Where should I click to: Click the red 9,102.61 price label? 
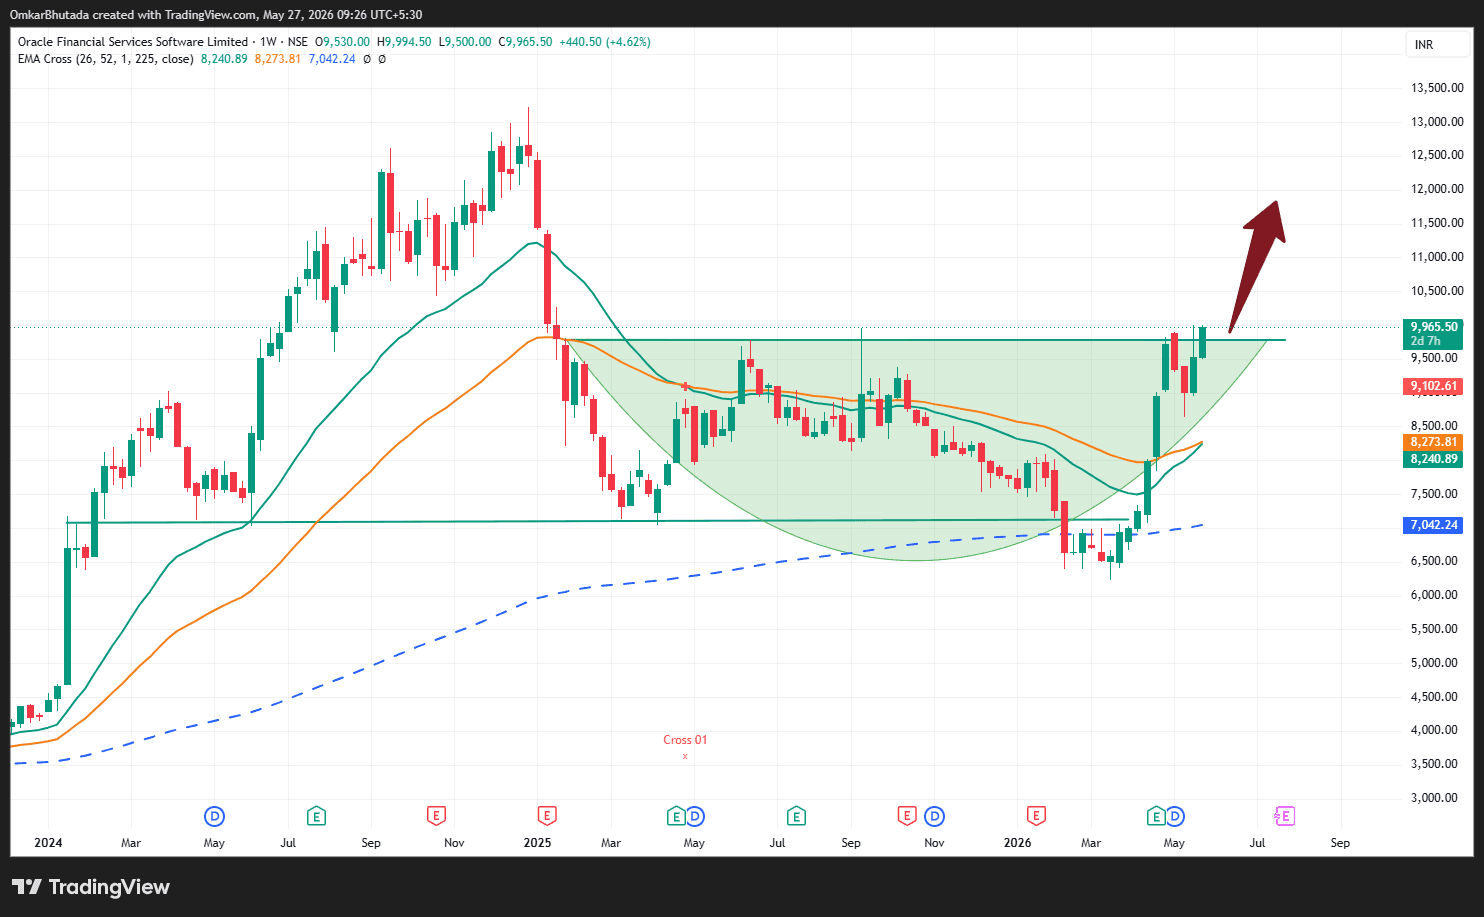pos(1434,386)
